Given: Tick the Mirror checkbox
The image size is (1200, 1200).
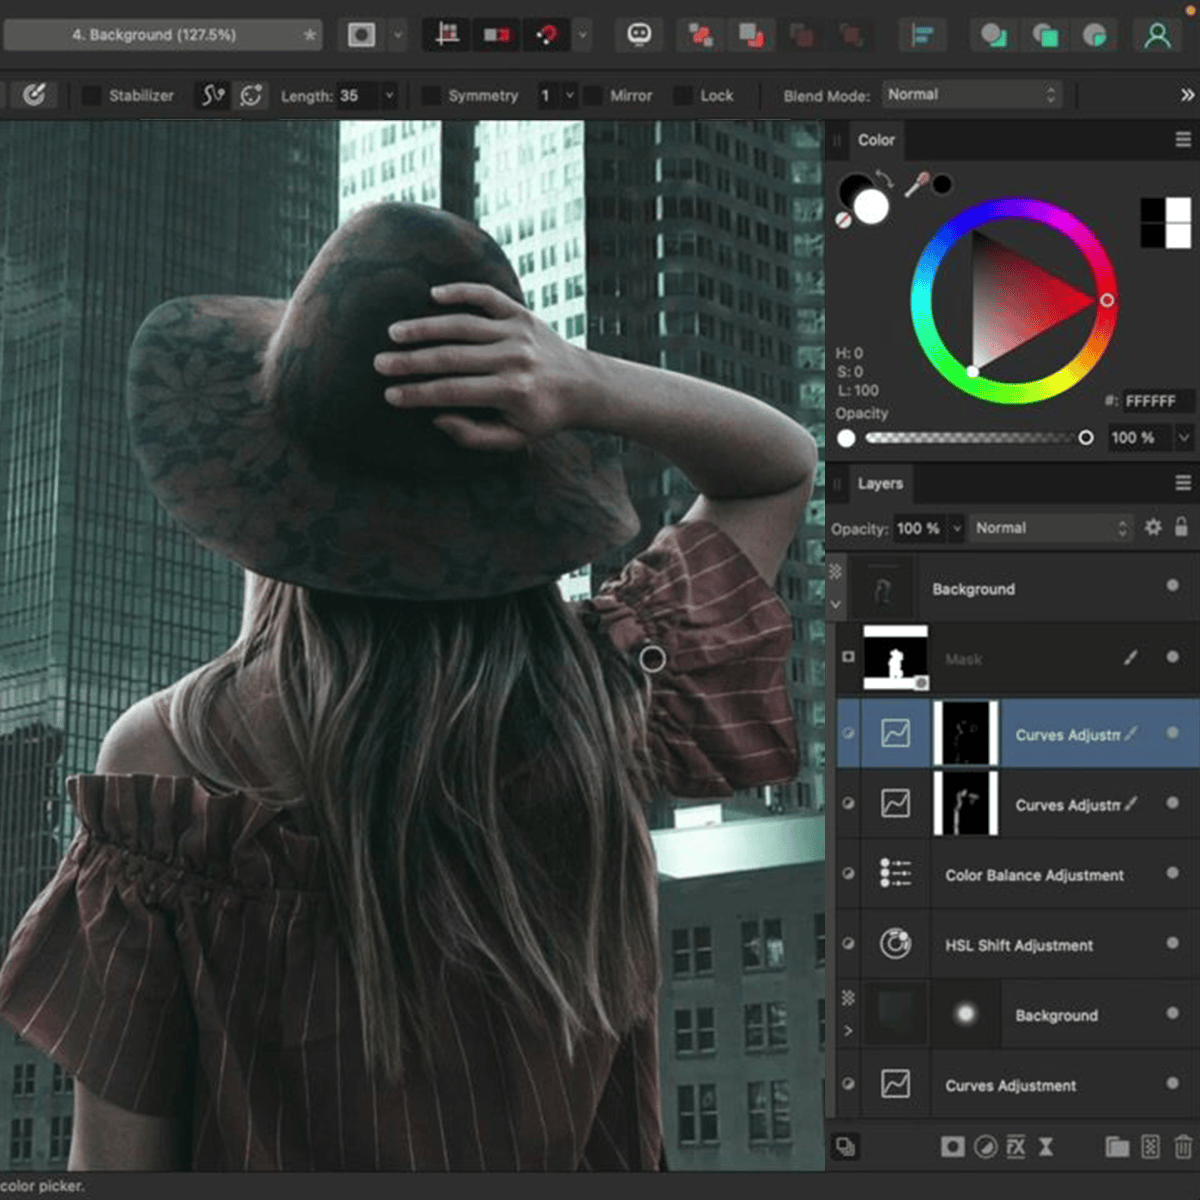Looking at the screenshot, I should point(593,96).
